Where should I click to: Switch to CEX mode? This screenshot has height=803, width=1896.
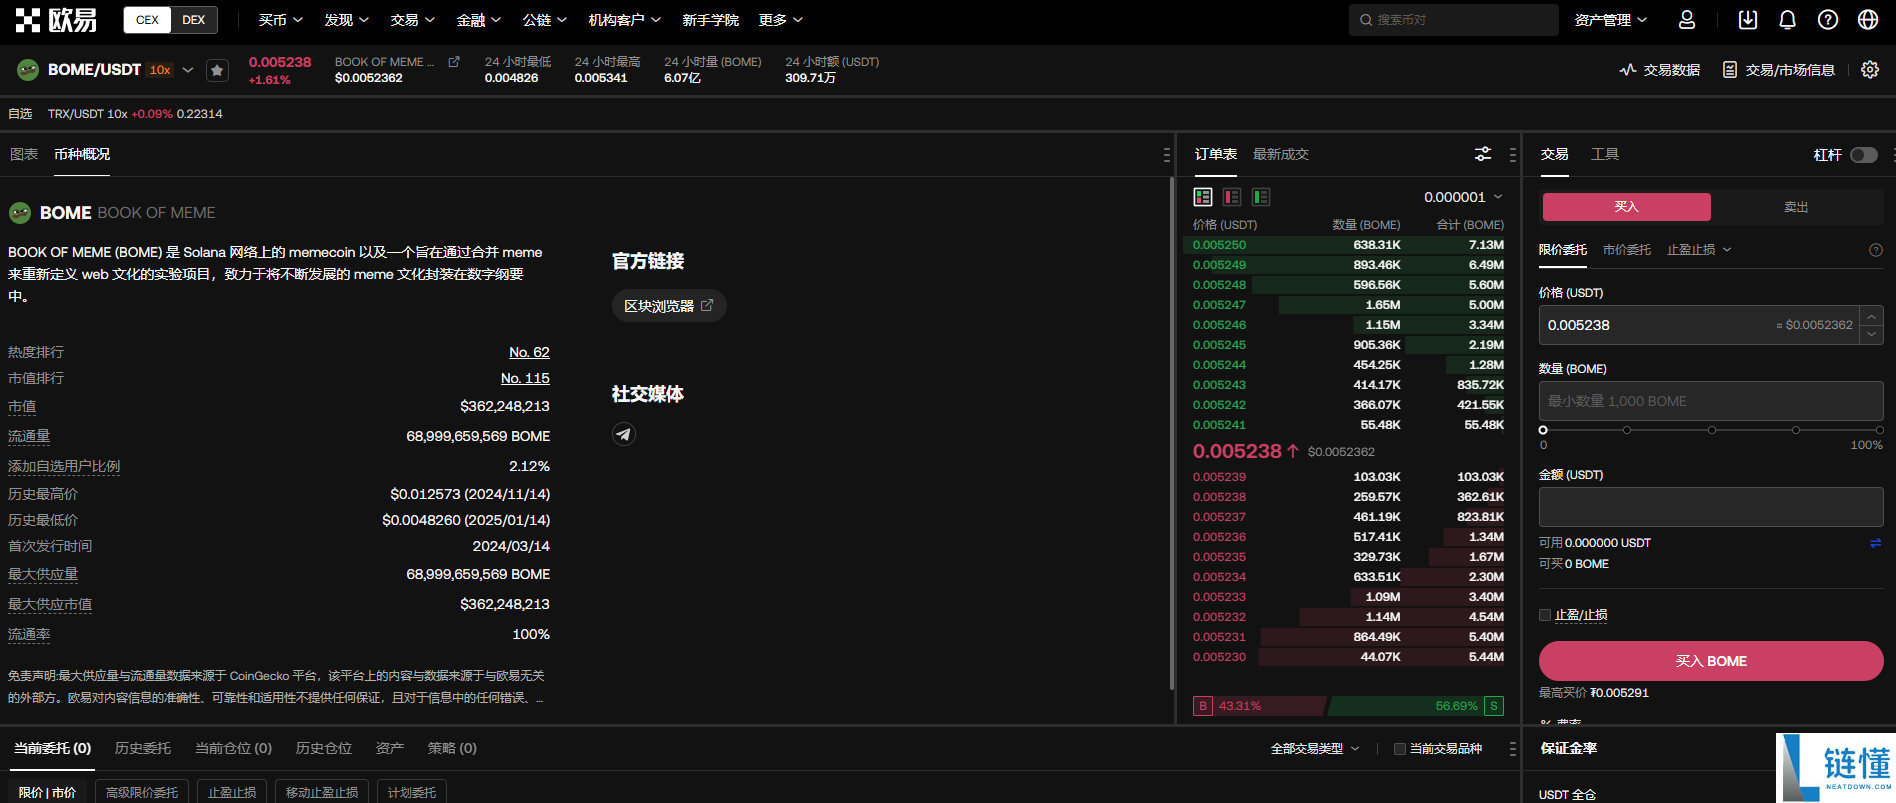point(147,20)
